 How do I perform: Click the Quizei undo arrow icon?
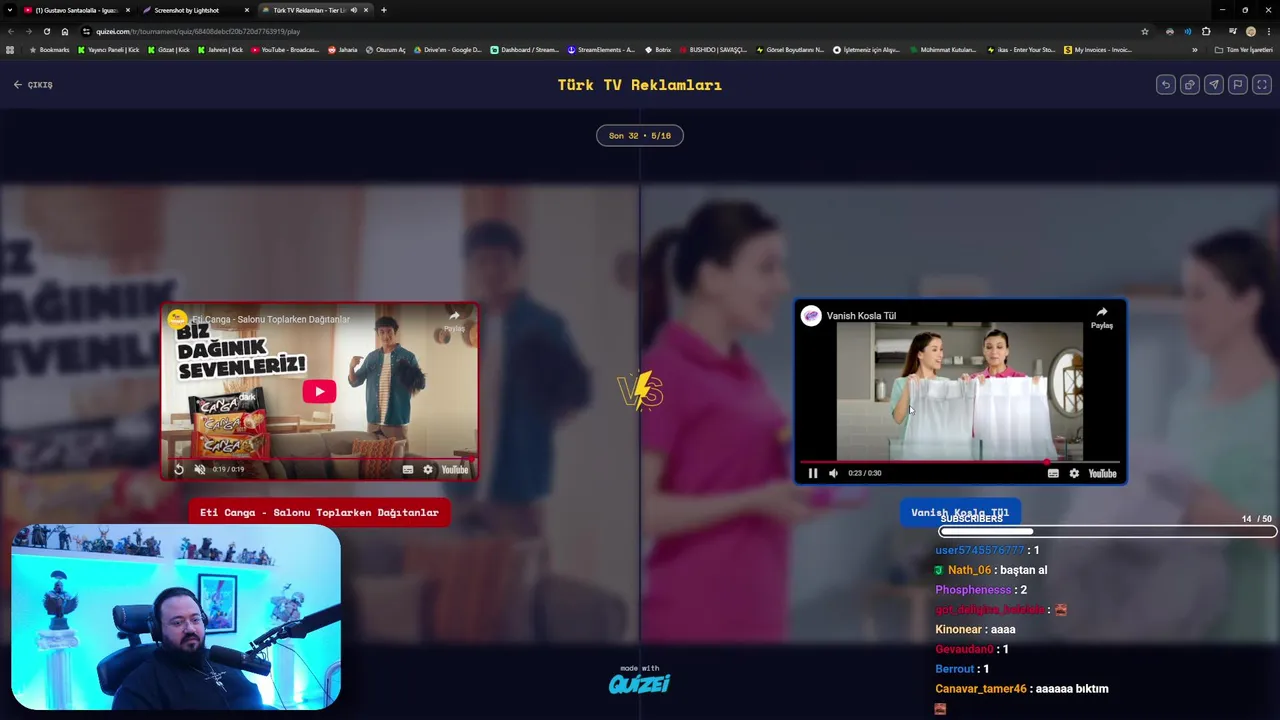[x=1166, y=85]
